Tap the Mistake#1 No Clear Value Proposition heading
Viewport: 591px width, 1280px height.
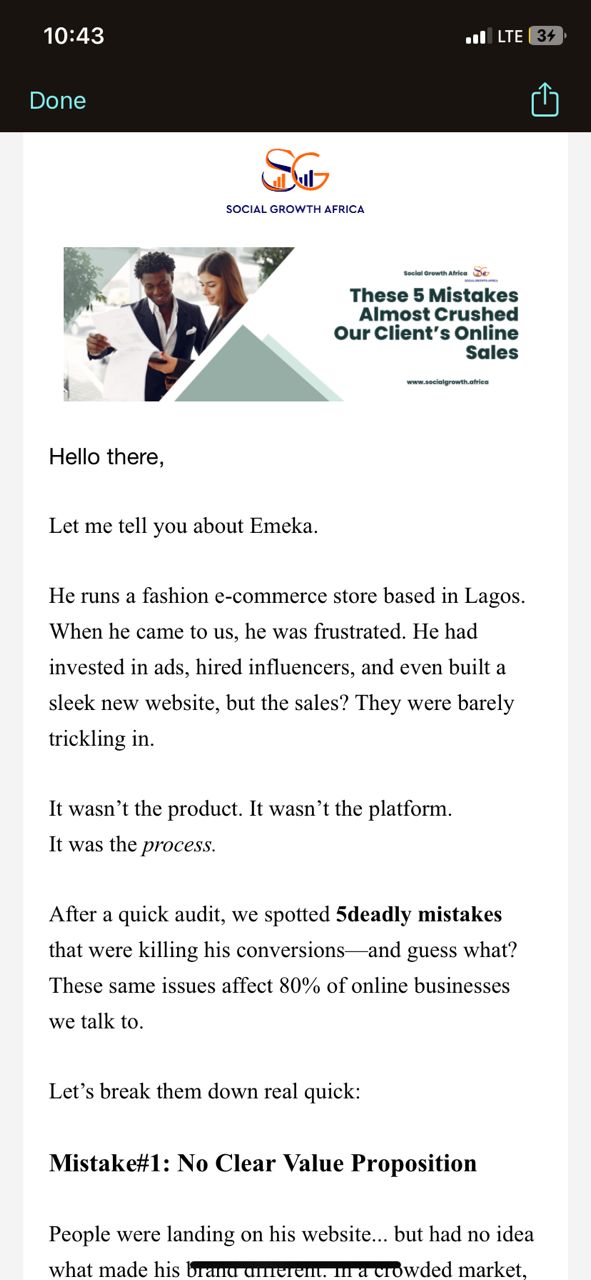pos(263,1163)
